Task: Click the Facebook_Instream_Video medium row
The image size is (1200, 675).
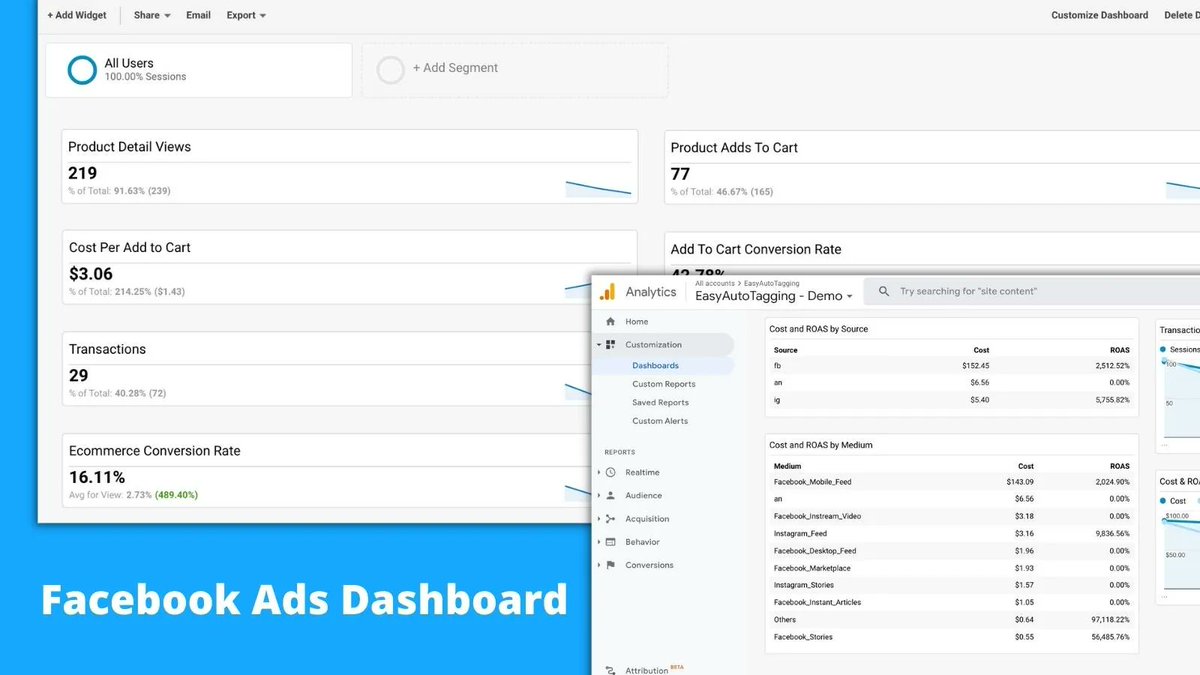Action: pyautogui.click(x=952, y=516)
